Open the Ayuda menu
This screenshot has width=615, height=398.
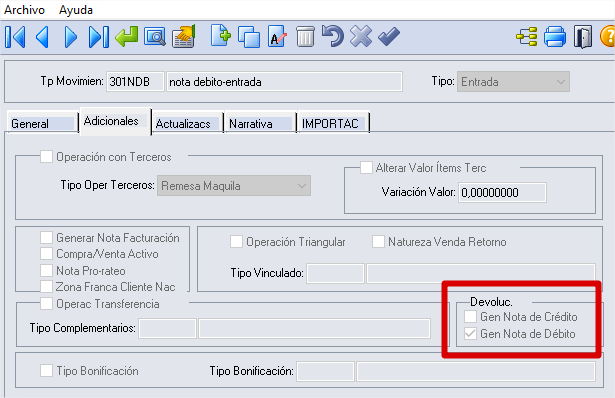(x=76, y=9)
